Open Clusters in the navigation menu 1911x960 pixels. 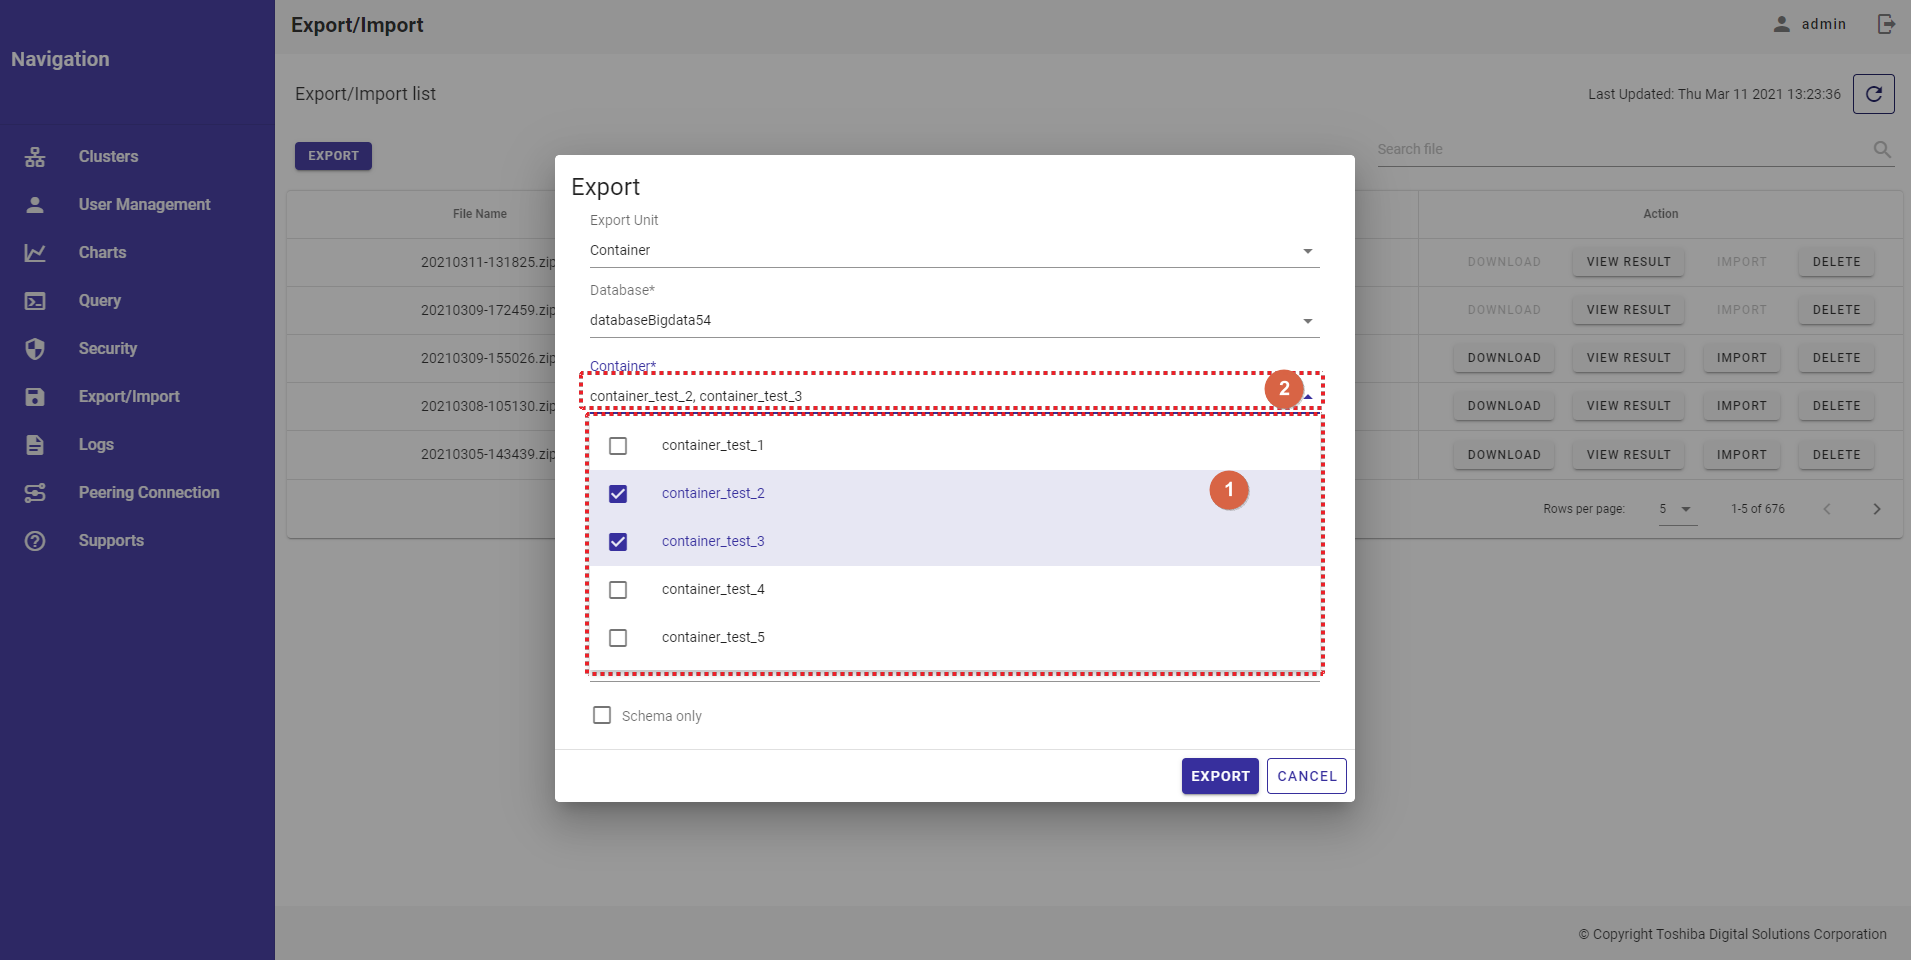click(109, 157)
